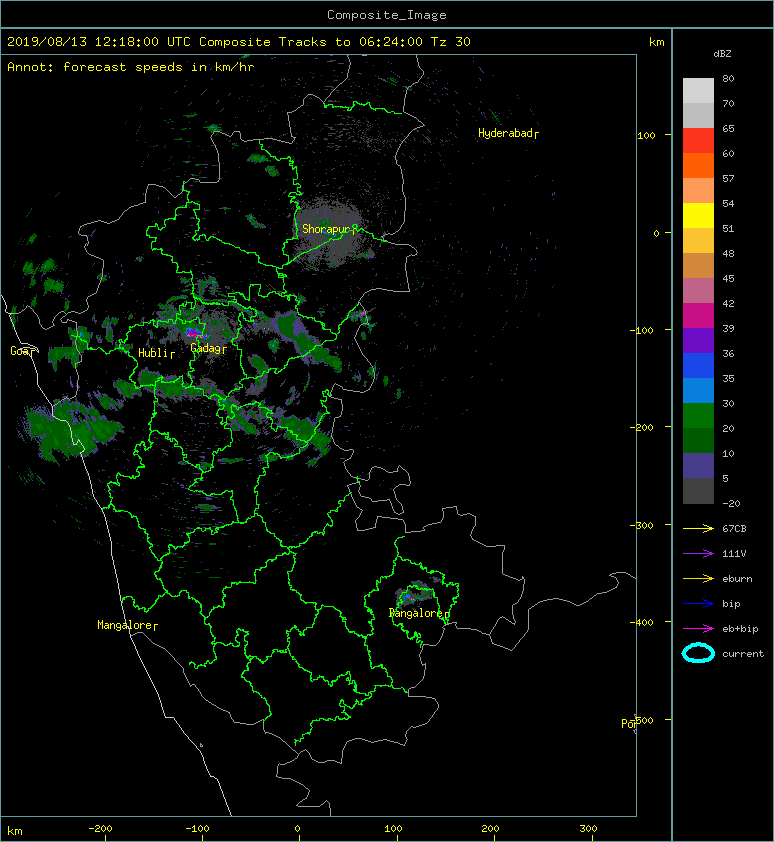Select the light gray 80 dBZ swatch
This screenshot has width=774, height=842.
(698, 90)
